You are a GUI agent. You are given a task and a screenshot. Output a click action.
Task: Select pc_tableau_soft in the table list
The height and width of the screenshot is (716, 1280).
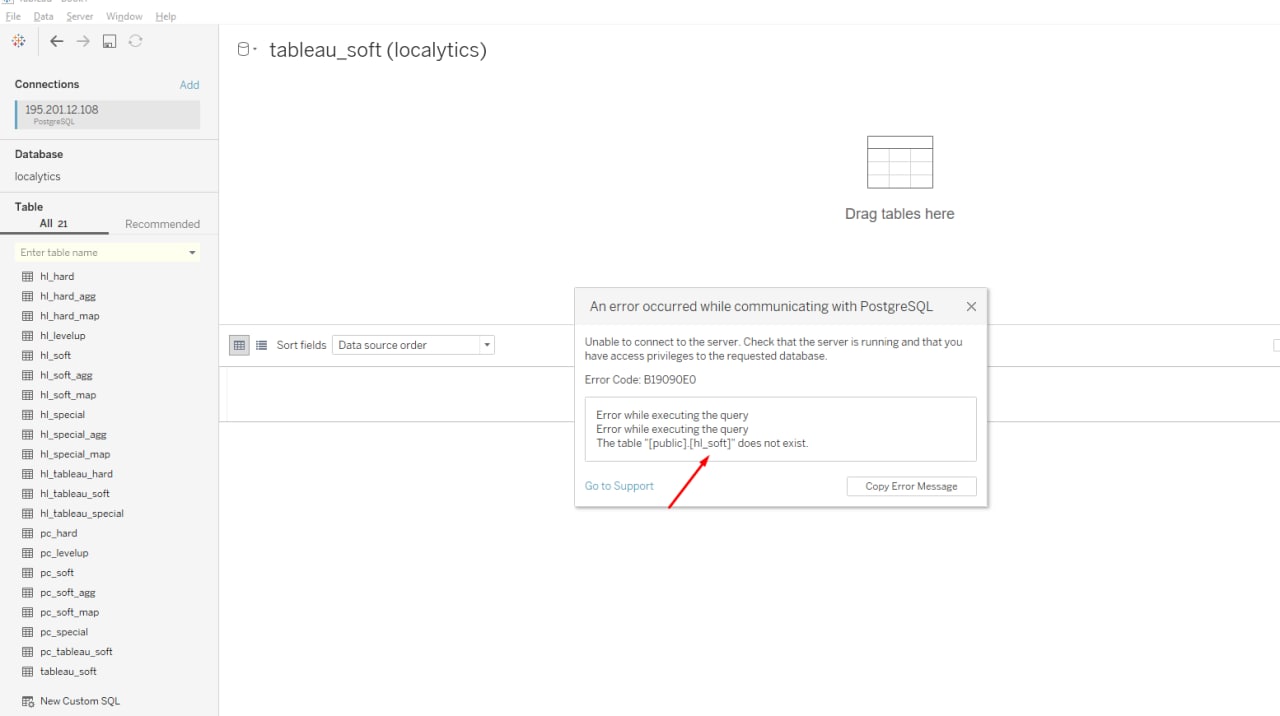coord(76,652)
